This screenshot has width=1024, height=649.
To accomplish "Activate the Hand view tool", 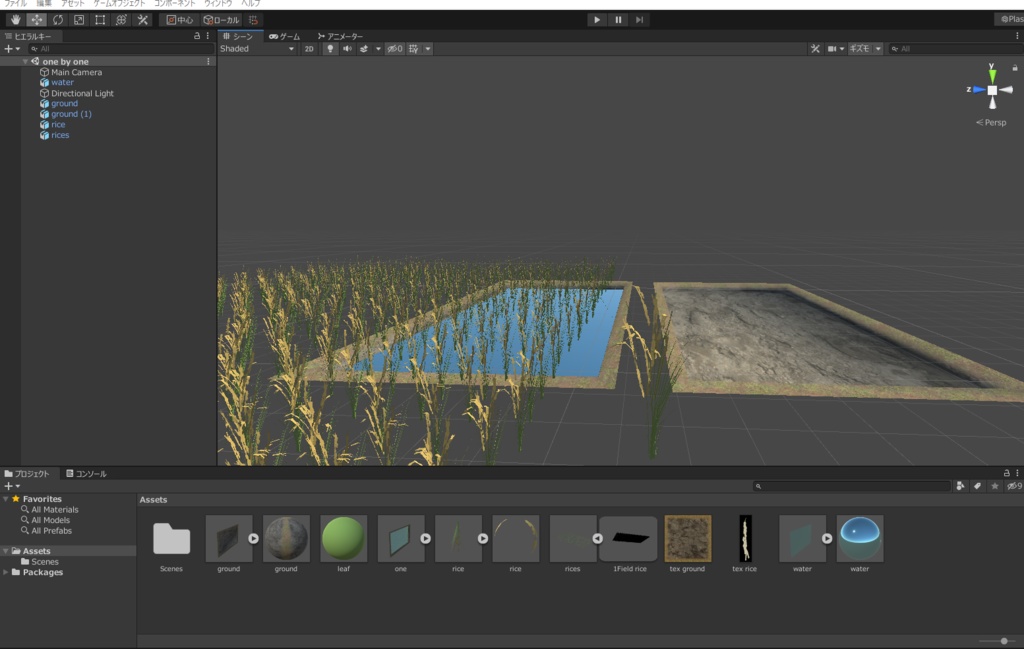I will pyautogui.click(x=15, y=20).
